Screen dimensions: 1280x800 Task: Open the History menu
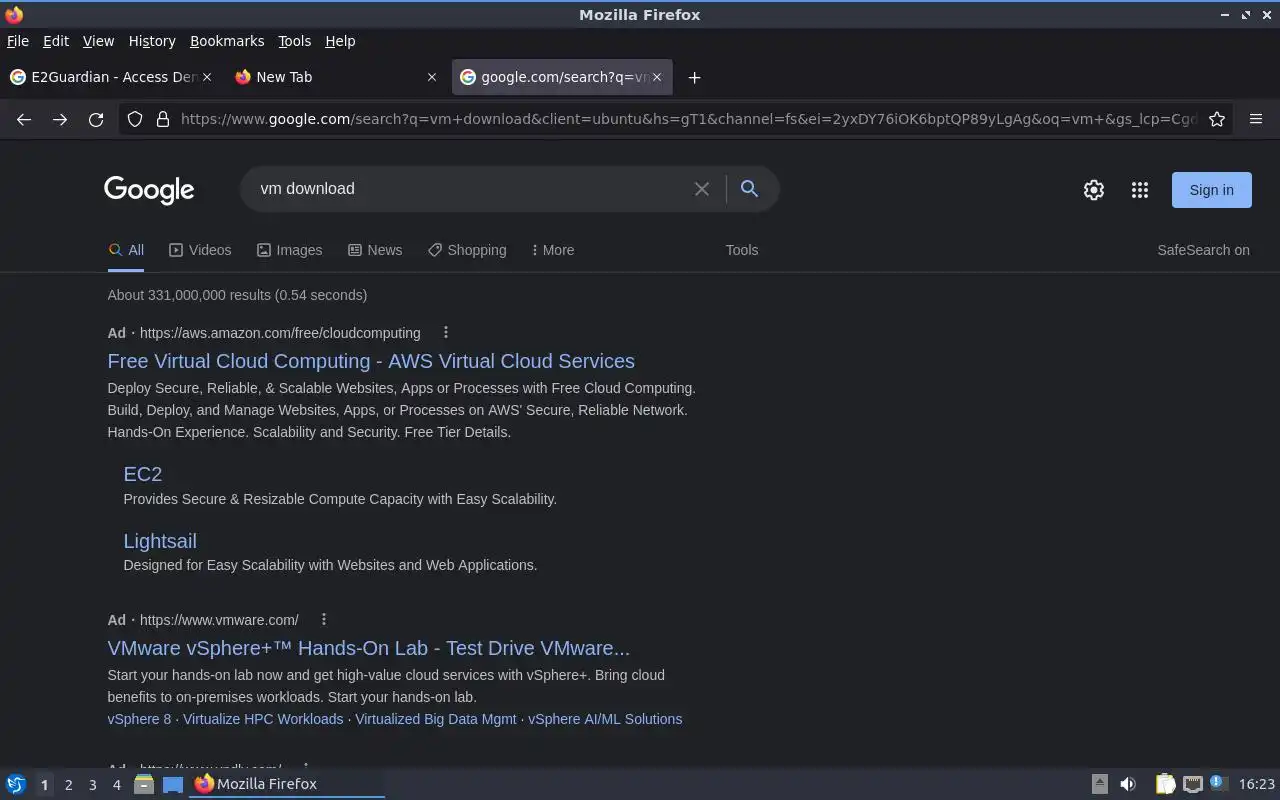click(x=152, y=41)
